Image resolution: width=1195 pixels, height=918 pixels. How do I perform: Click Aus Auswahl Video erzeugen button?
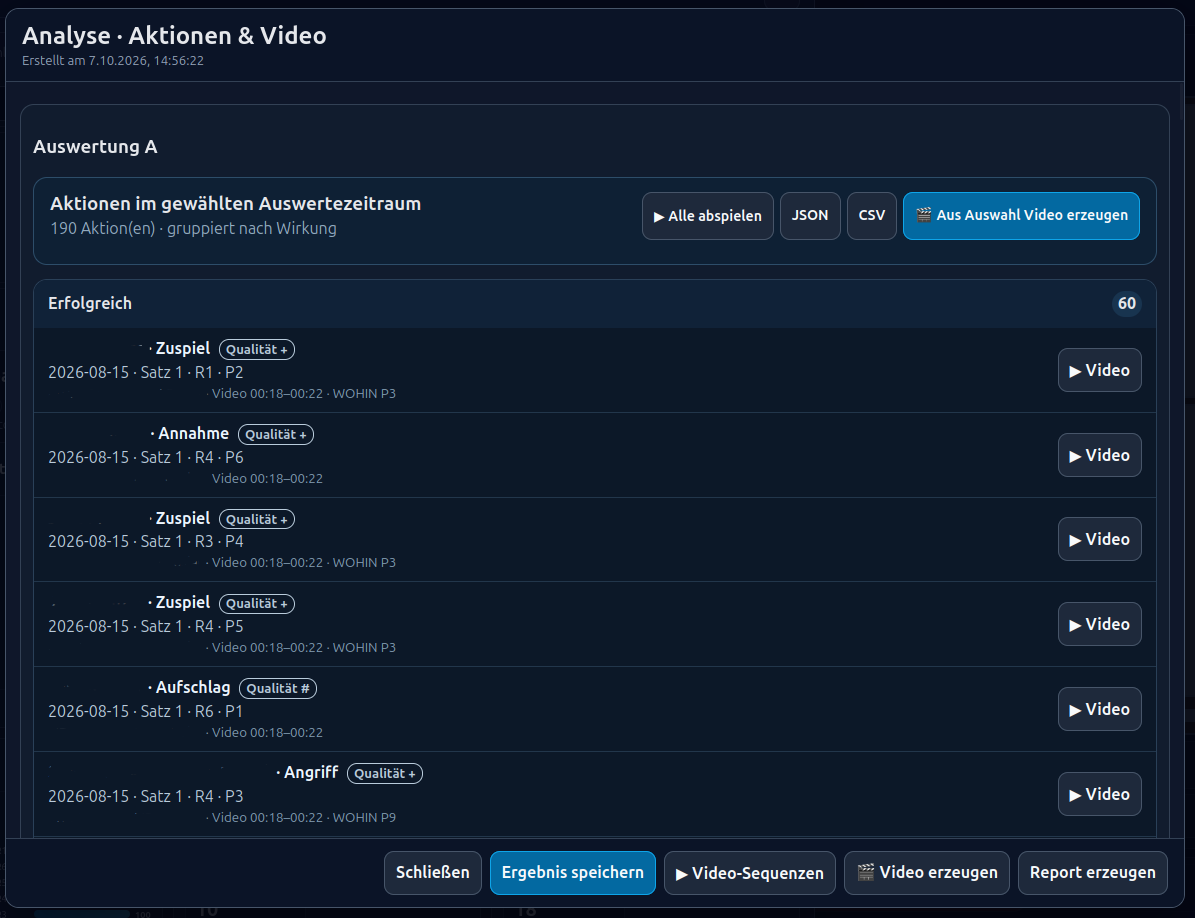click(x=1020, y=216)
